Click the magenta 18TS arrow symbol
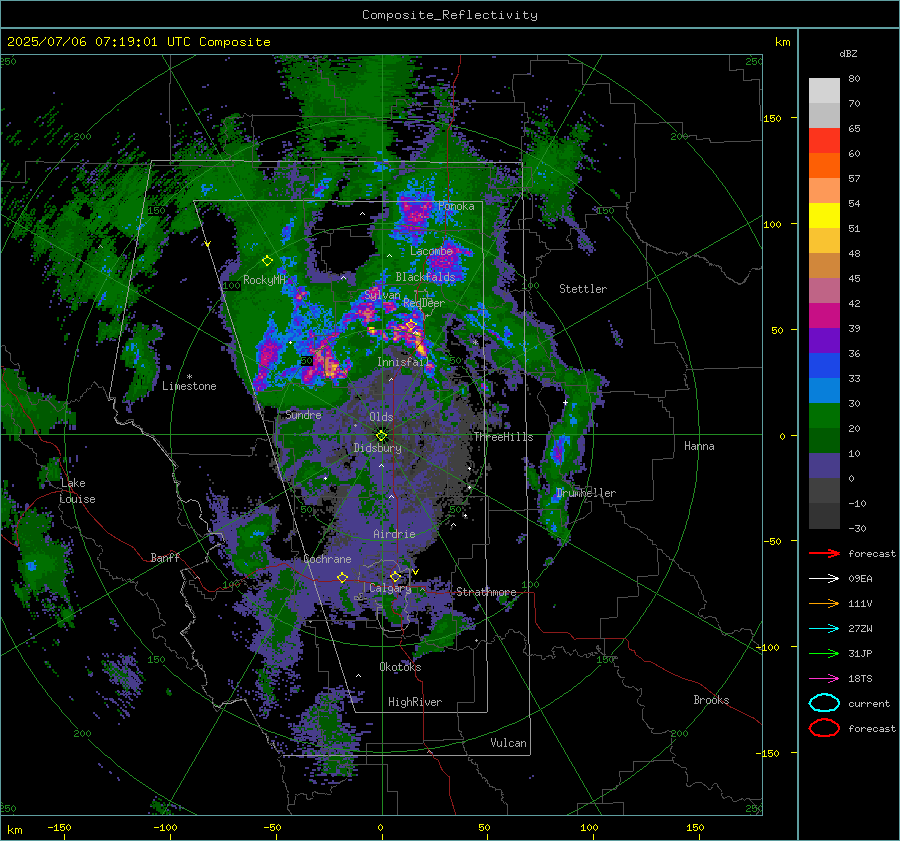The width and height of the screenshot is (900, 841). point(824,678)
